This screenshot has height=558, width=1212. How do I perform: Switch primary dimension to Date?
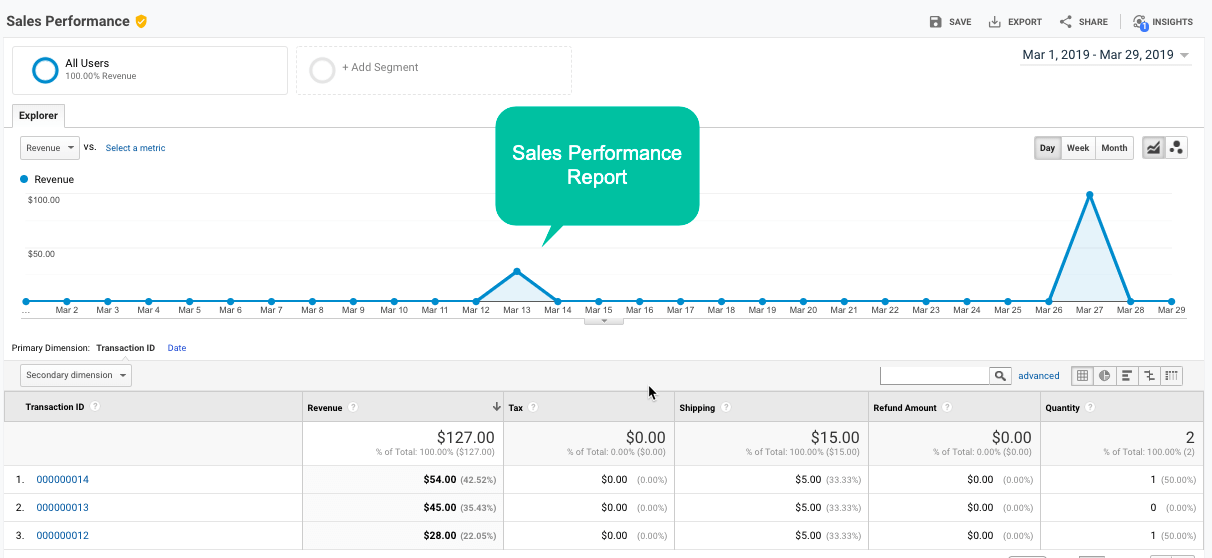[177, 348]
